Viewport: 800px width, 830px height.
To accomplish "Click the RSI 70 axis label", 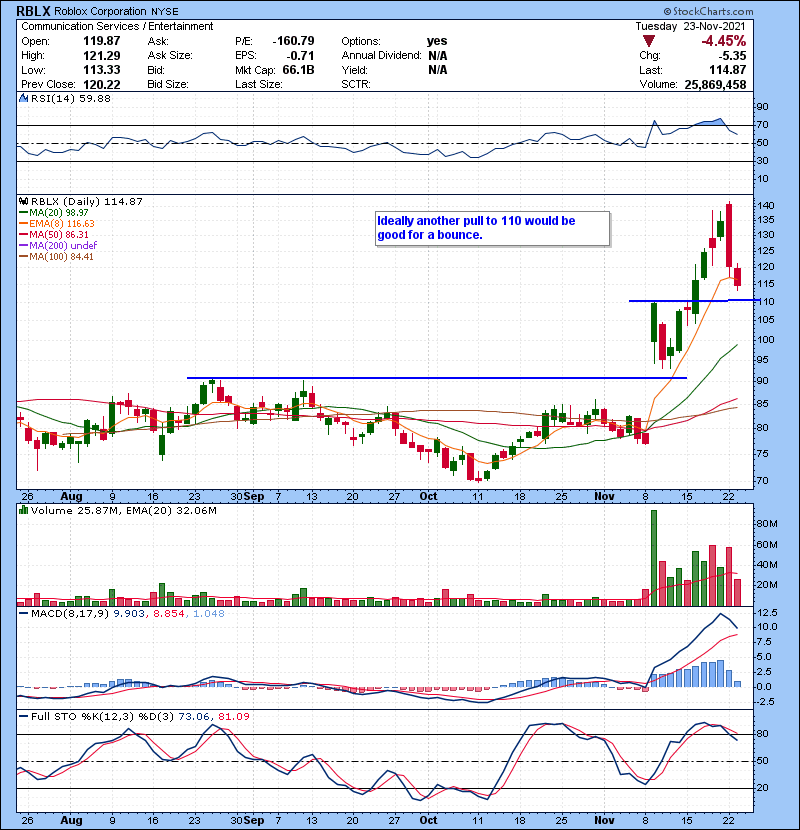I will tap(762, 125).
